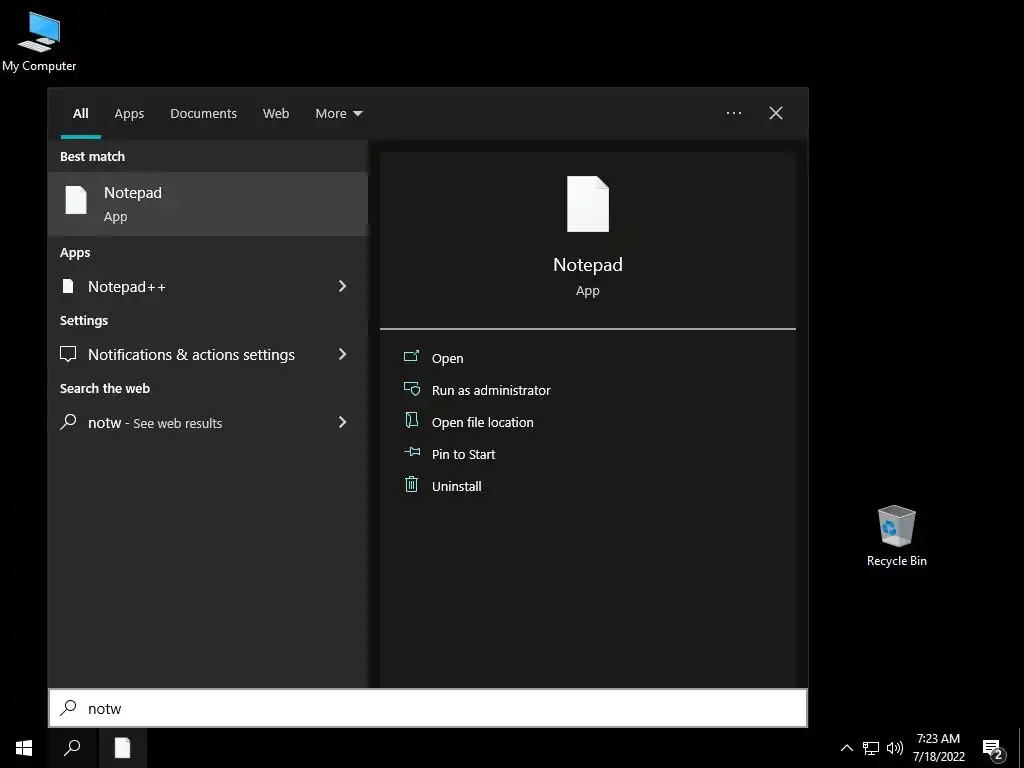Screen dimensions: 1024x768
Task: Click the Open file location icon
Action: coord(411,420)
